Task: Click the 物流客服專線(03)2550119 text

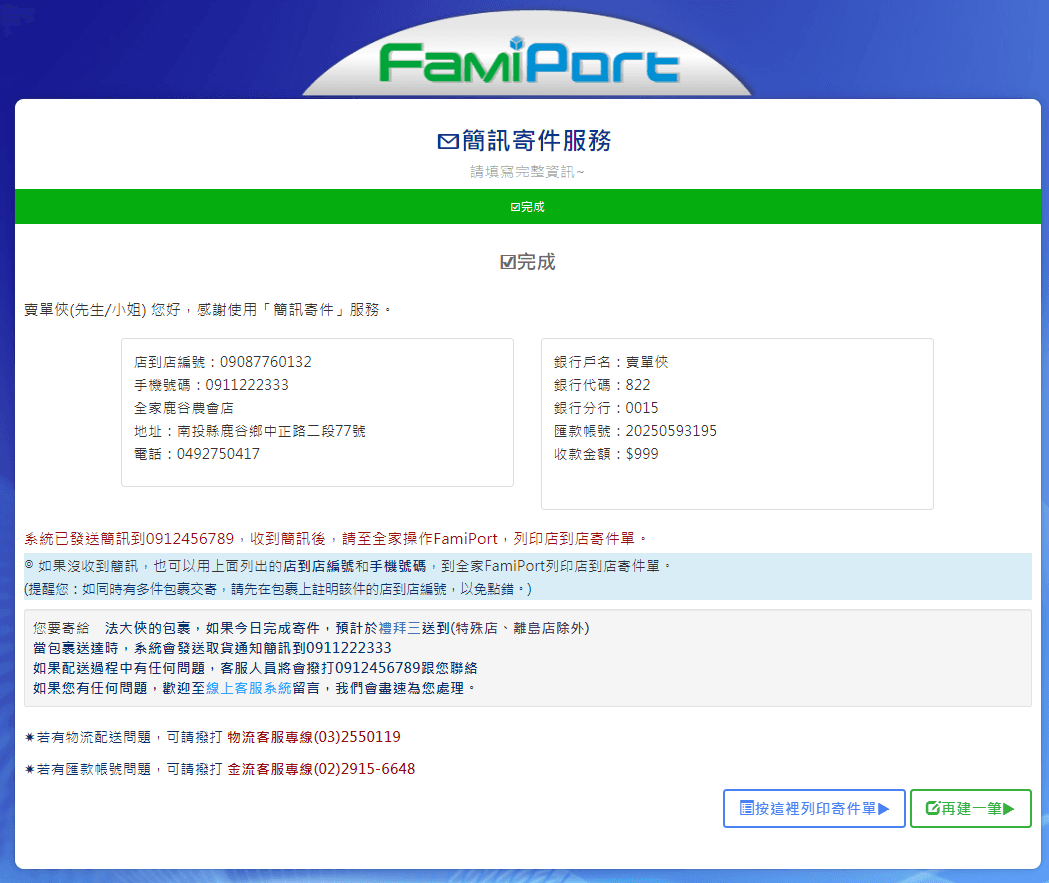Action: [x=314, y=737]
